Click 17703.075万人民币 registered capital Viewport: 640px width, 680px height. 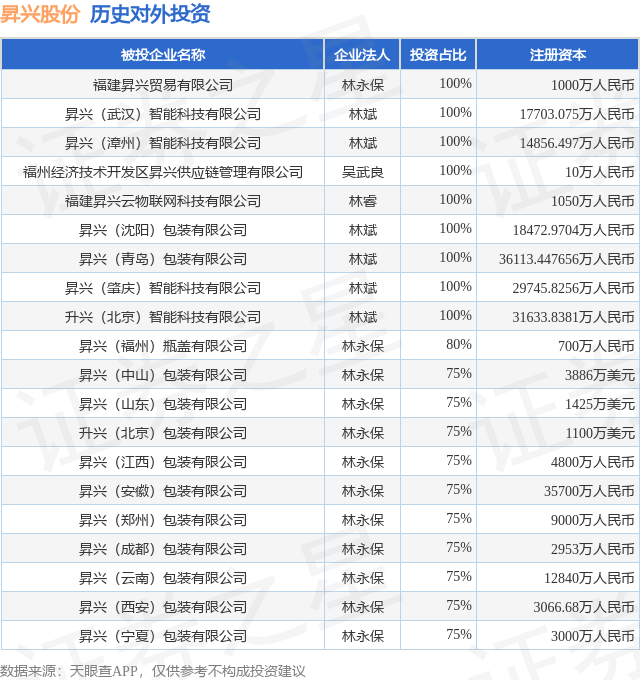577,114
